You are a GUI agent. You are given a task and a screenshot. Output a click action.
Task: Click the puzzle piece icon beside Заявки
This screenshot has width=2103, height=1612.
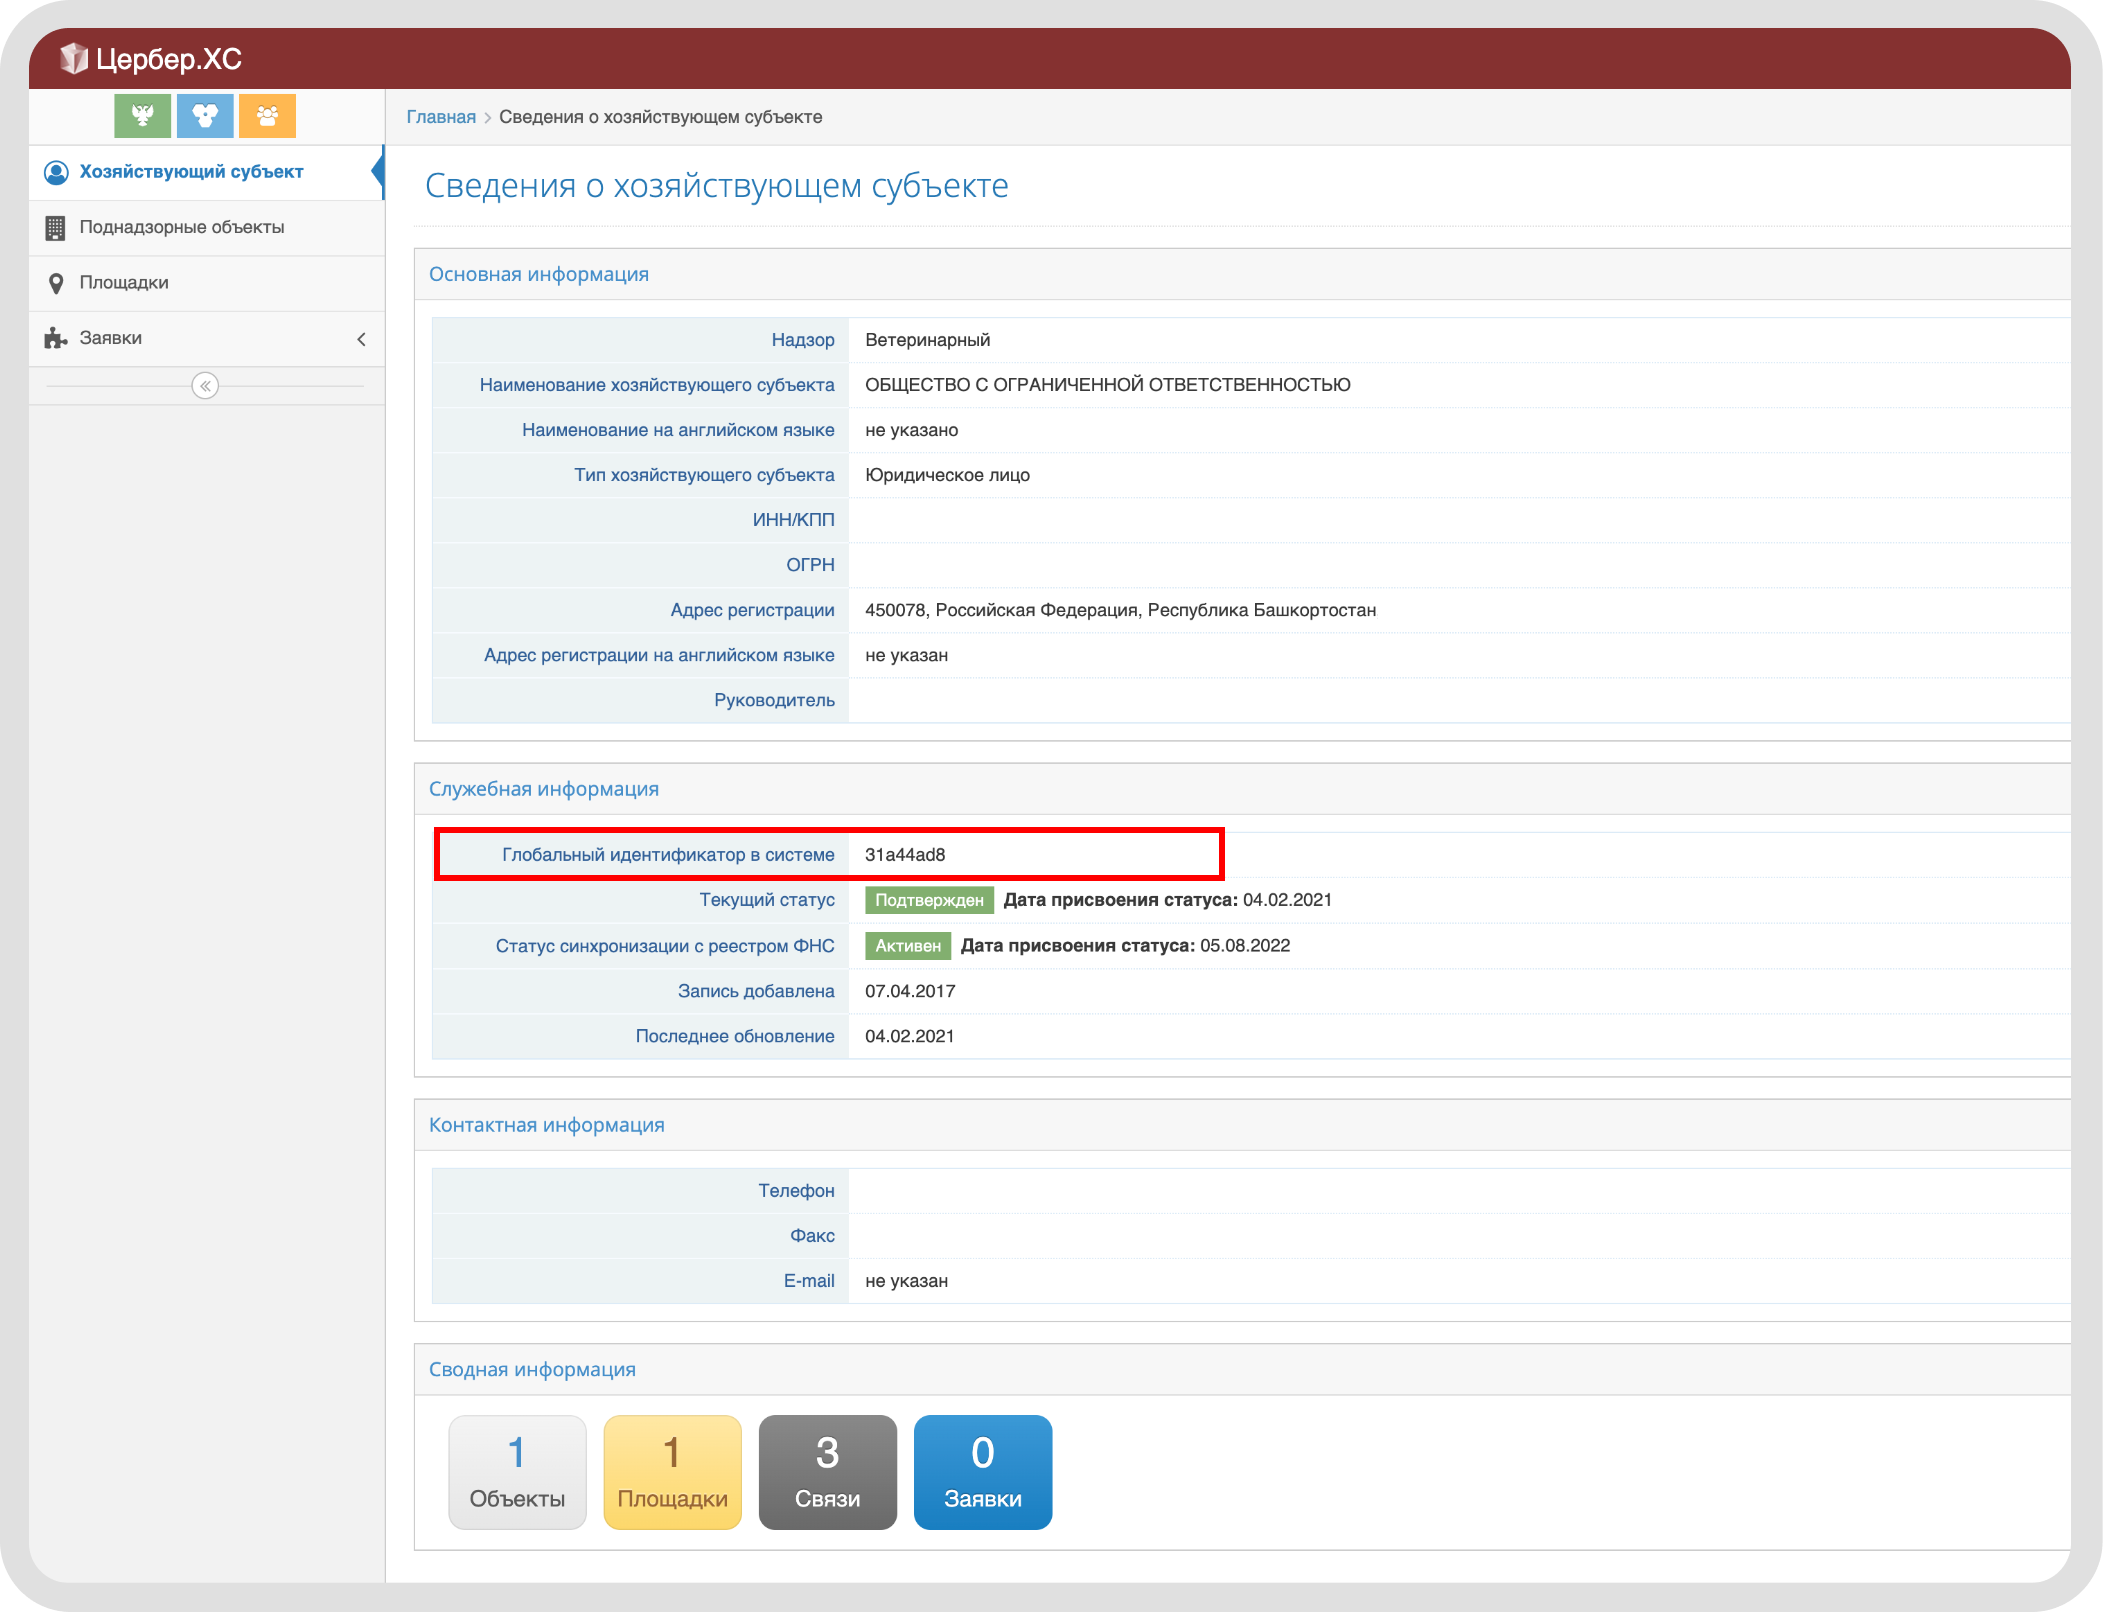point(56,338)
